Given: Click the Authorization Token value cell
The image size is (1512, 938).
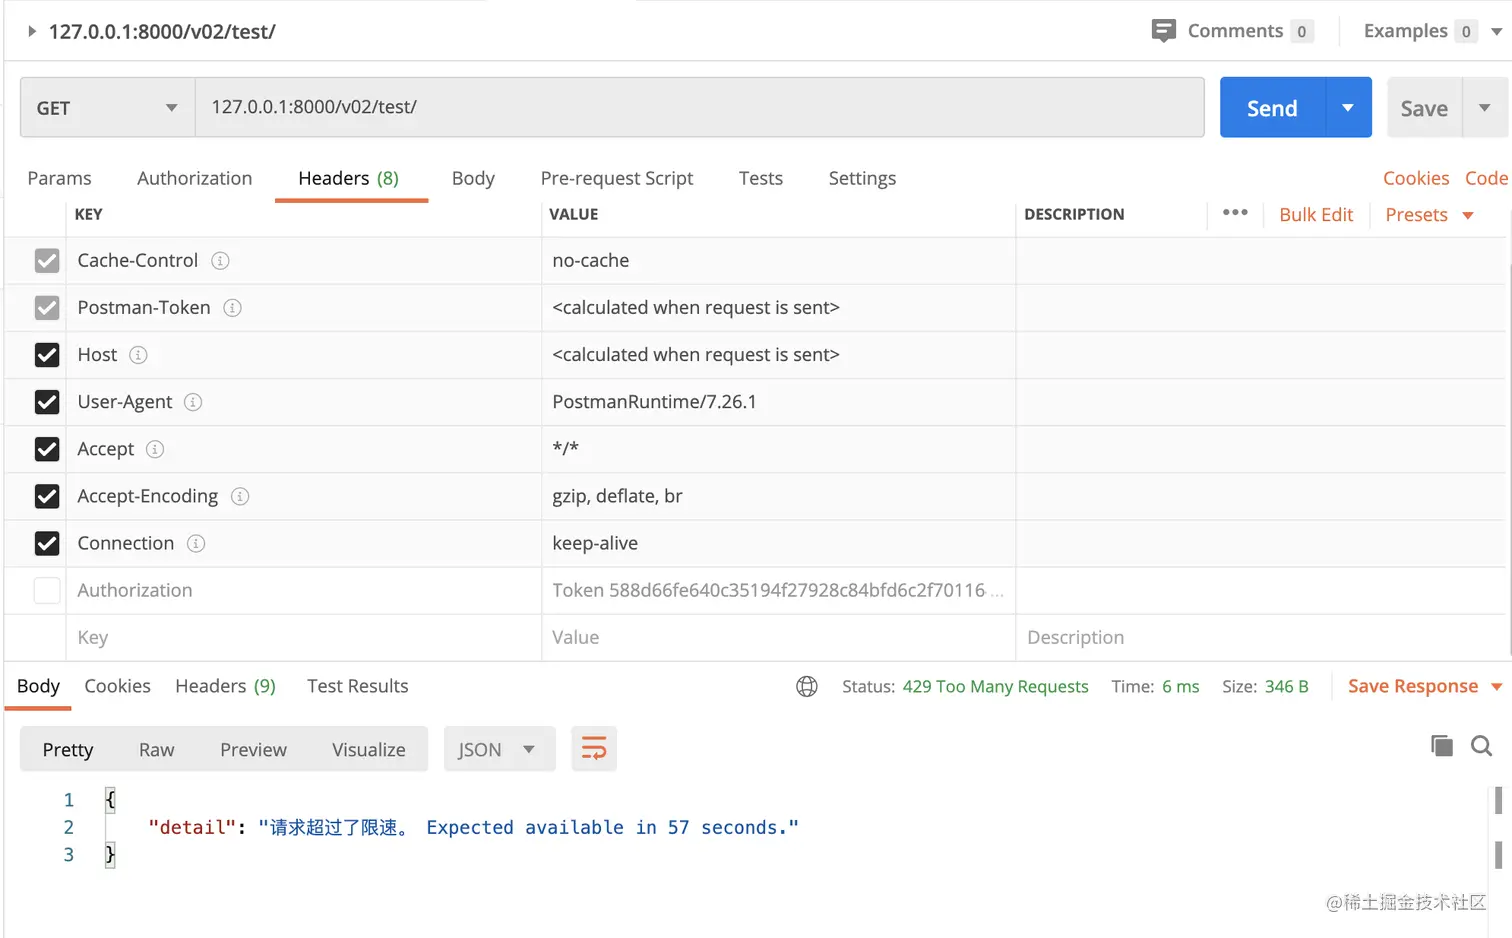Looking at the screenshot, I should point(778,590).
